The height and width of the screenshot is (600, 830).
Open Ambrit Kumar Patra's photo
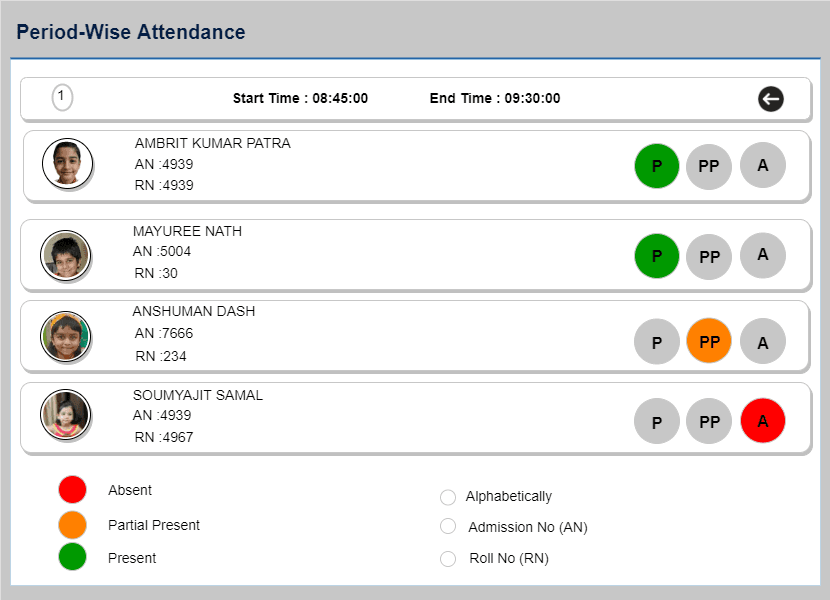click(67, 164)
